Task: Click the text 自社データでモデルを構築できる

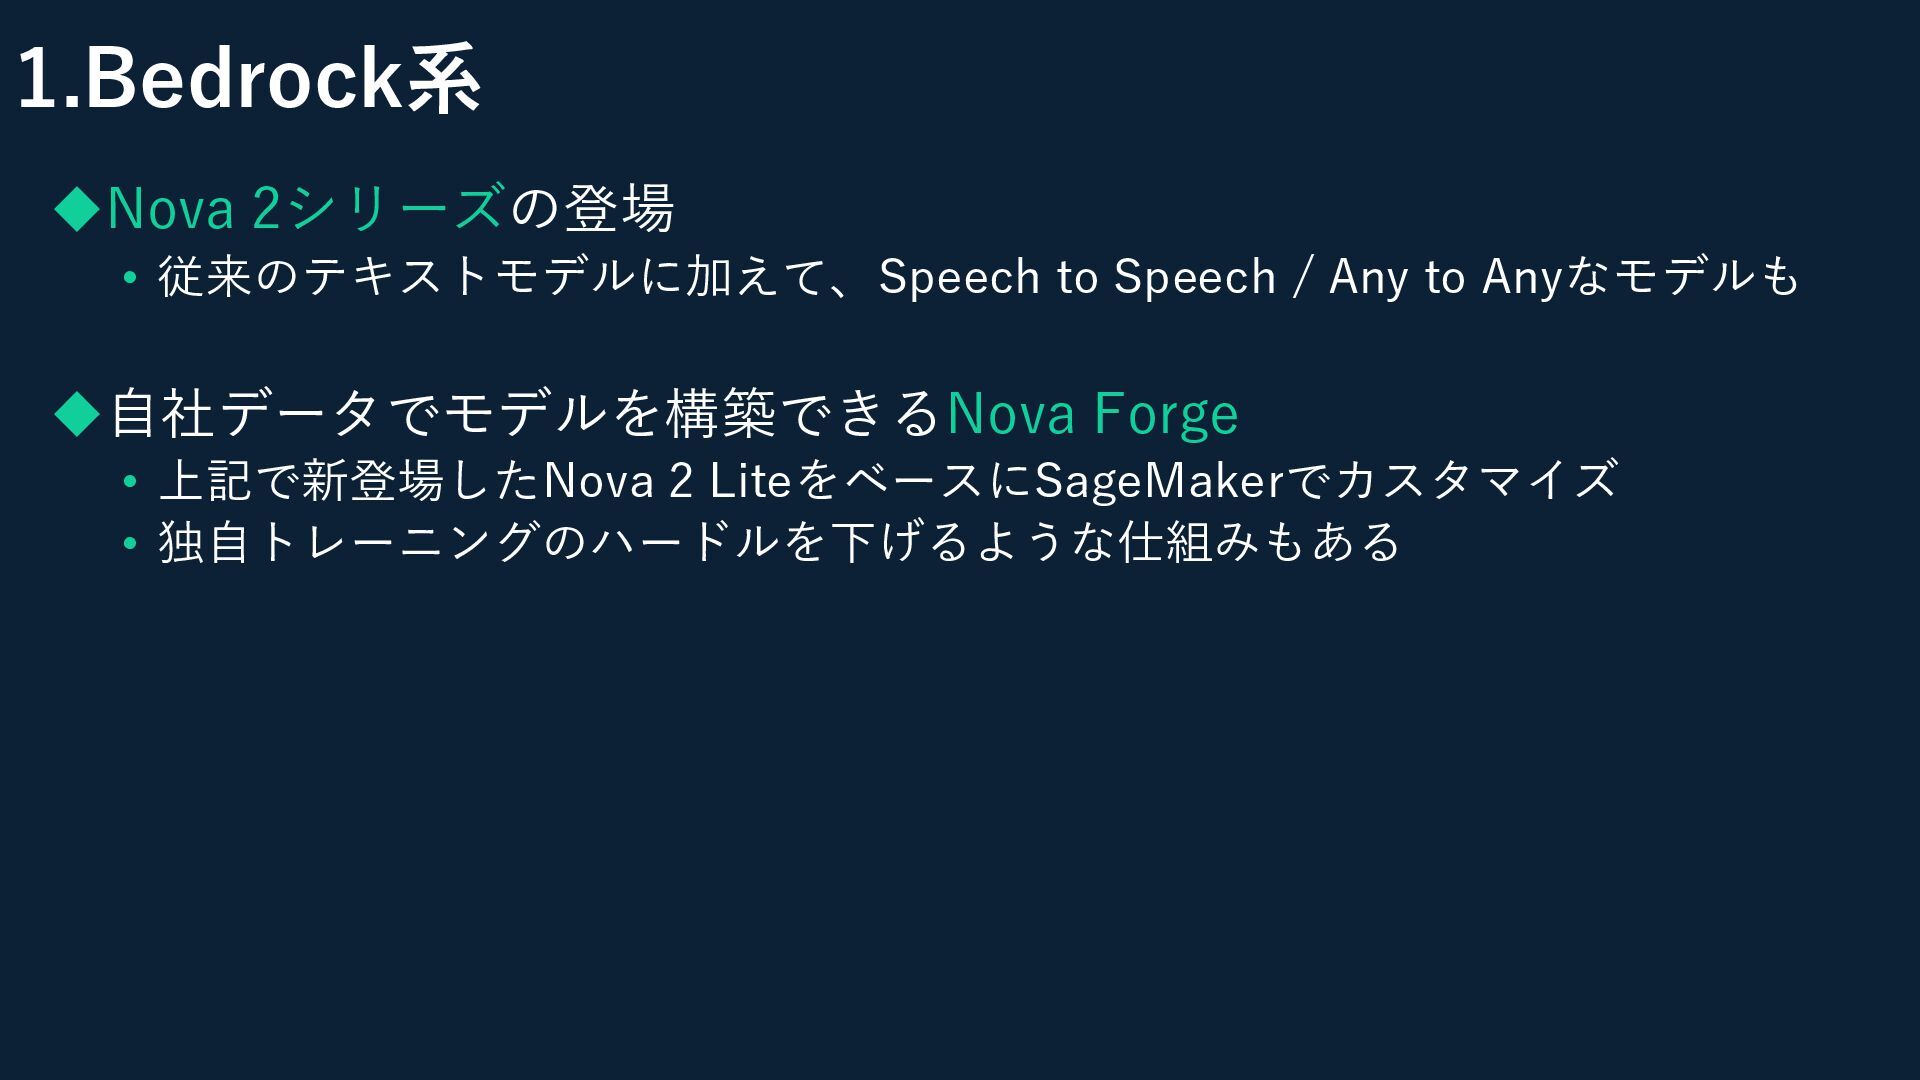Action: click(524, 414)
